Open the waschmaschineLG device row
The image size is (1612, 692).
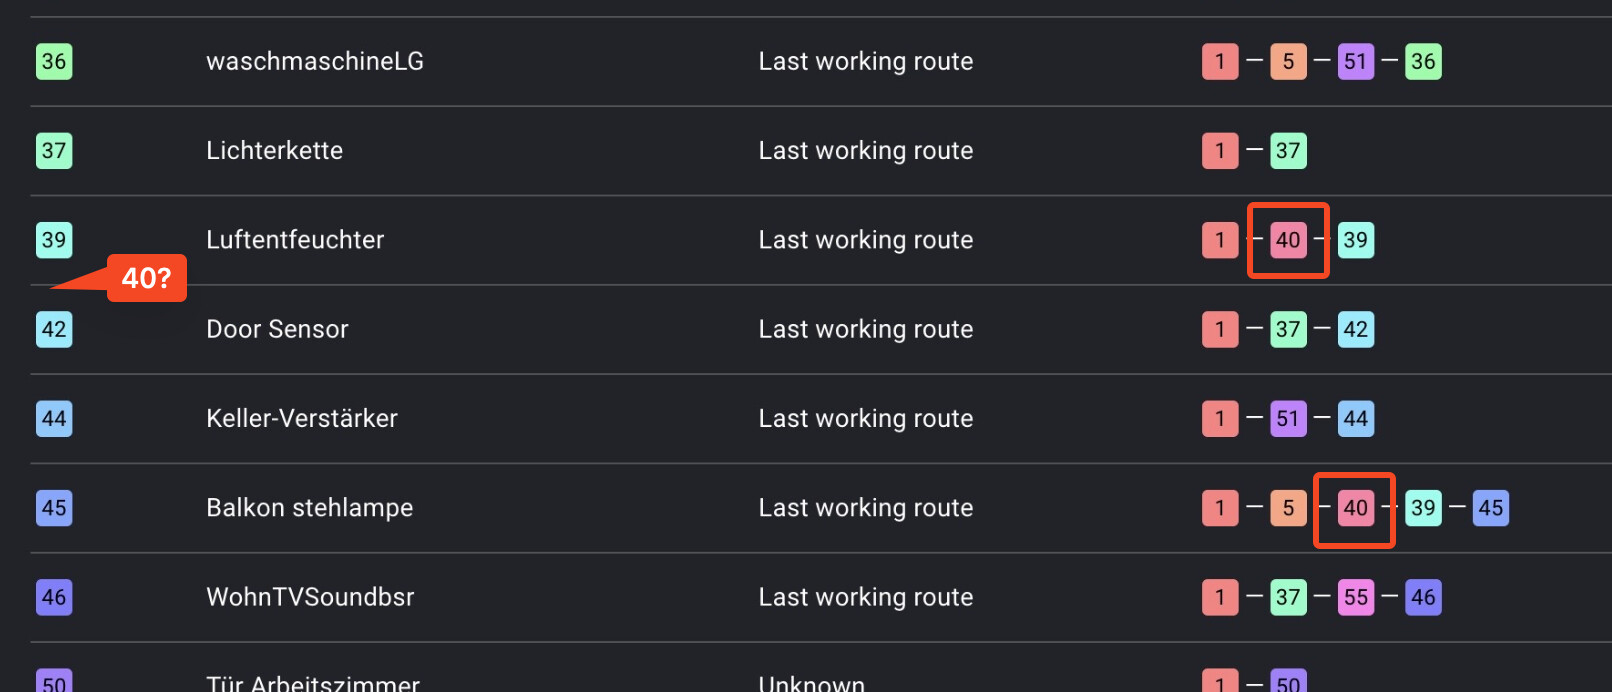point(315,61)
